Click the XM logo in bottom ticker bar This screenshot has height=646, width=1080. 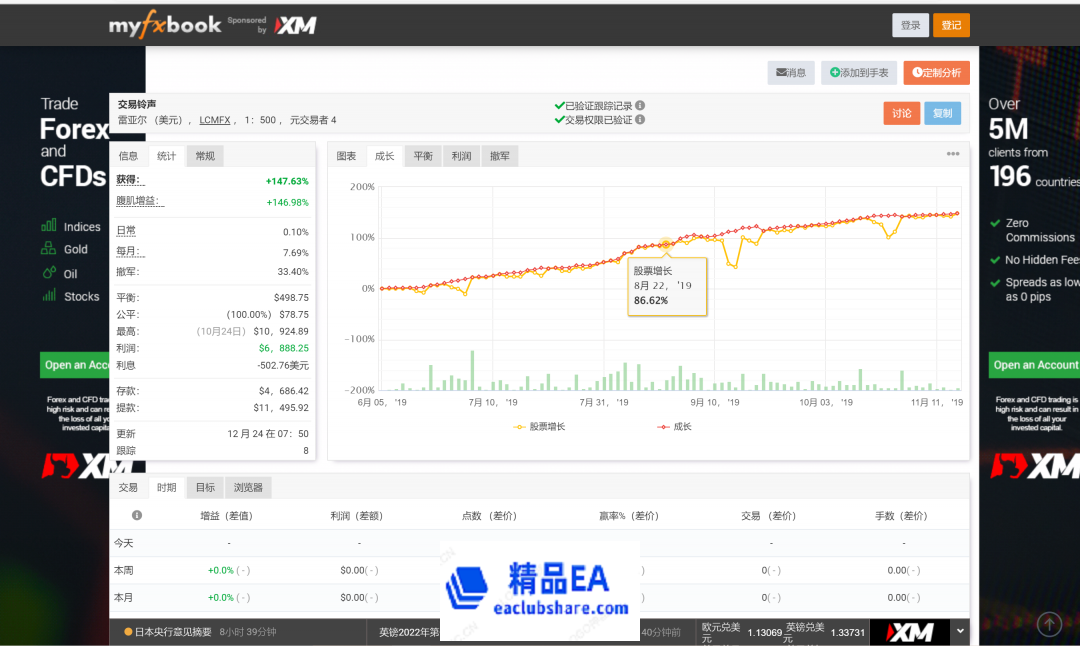pos(909,632)
